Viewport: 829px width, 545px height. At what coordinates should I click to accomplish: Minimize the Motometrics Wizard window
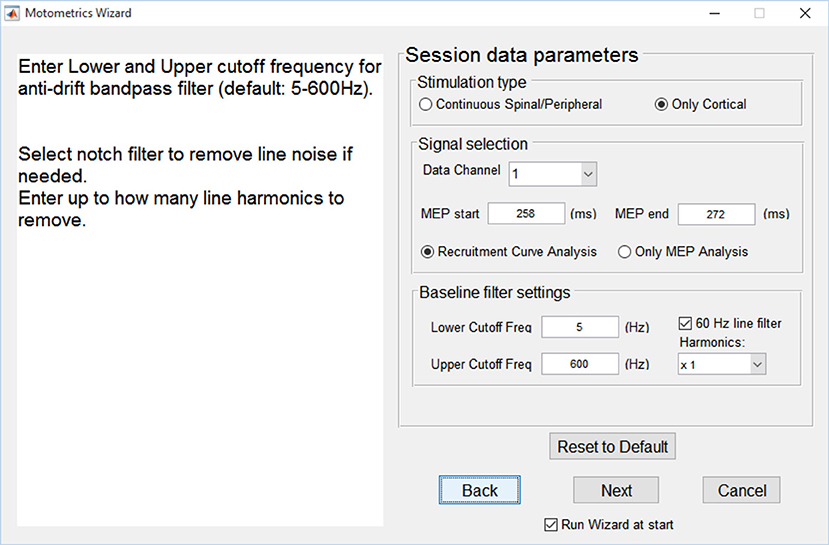pos(715,13)
